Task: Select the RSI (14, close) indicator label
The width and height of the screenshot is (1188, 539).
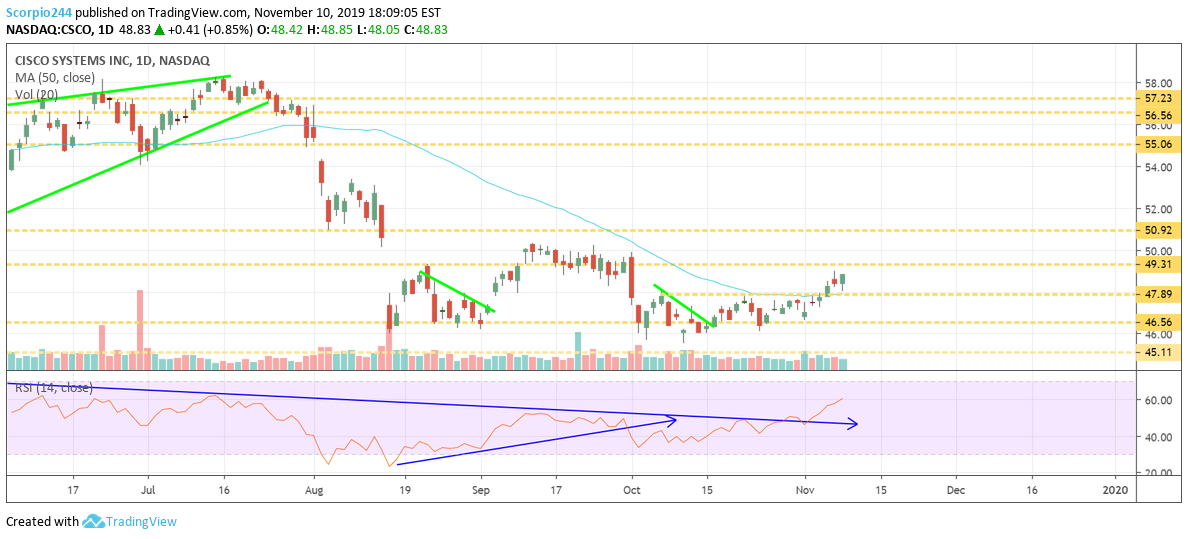Action: pos(52,388)
